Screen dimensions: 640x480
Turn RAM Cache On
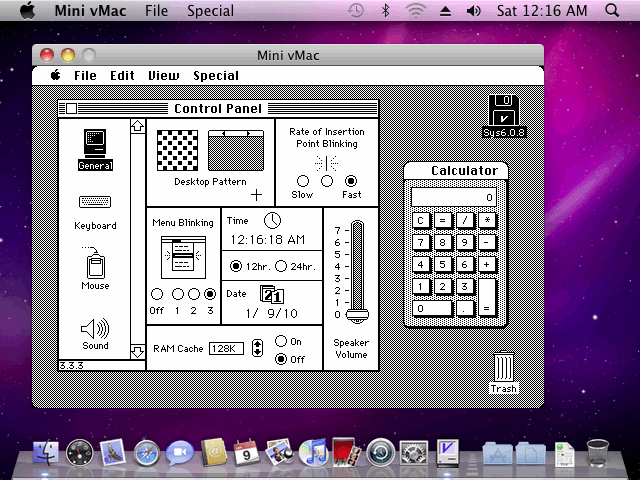click(x=281, y=342)
